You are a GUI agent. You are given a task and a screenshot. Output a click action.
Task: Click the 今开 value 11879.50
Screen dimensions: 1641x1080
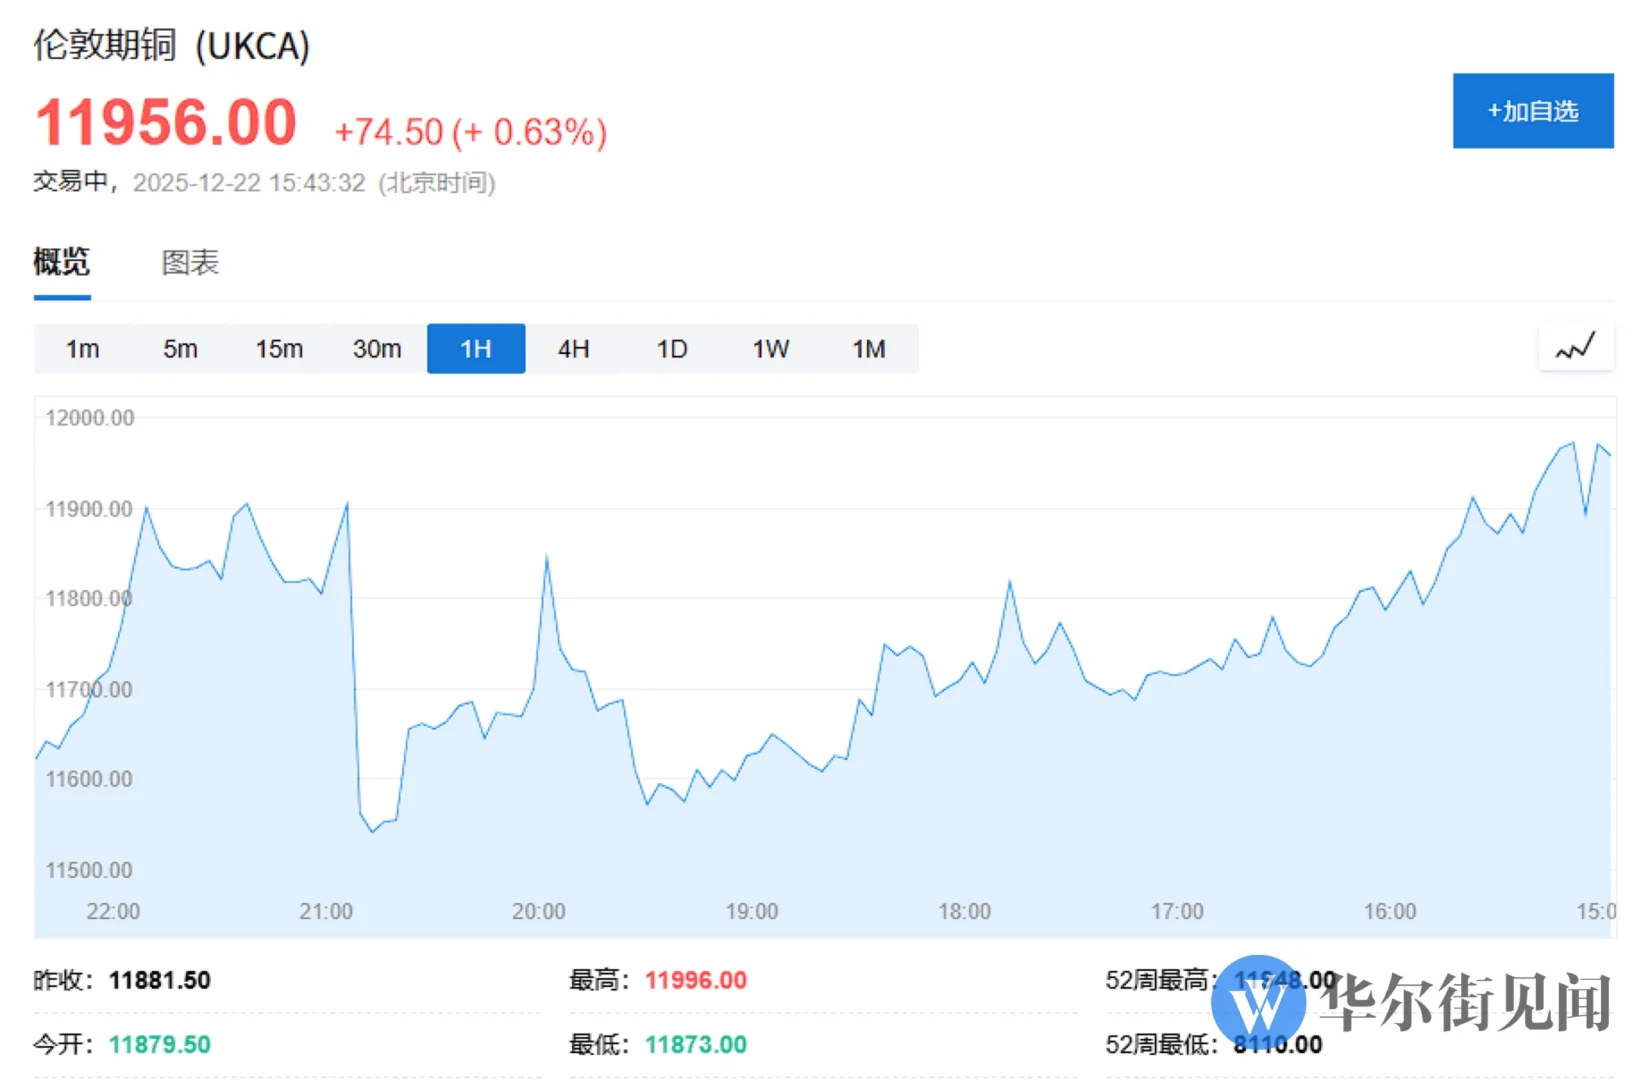[160, 1045]
